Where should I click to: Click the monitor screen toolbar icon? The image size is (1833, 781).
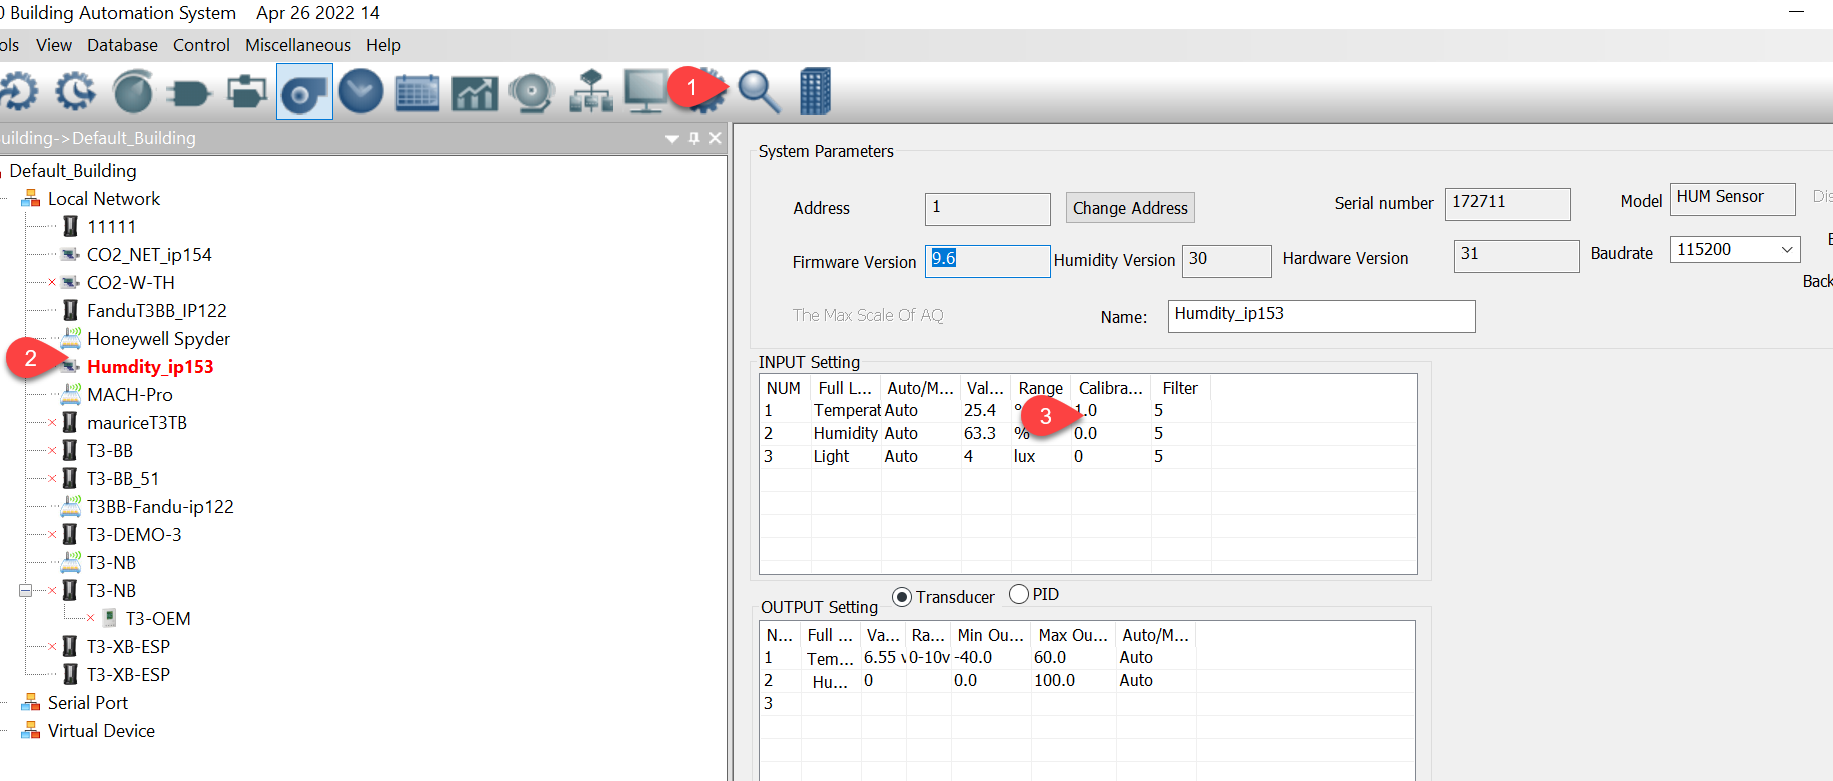[x=645, y=92]
